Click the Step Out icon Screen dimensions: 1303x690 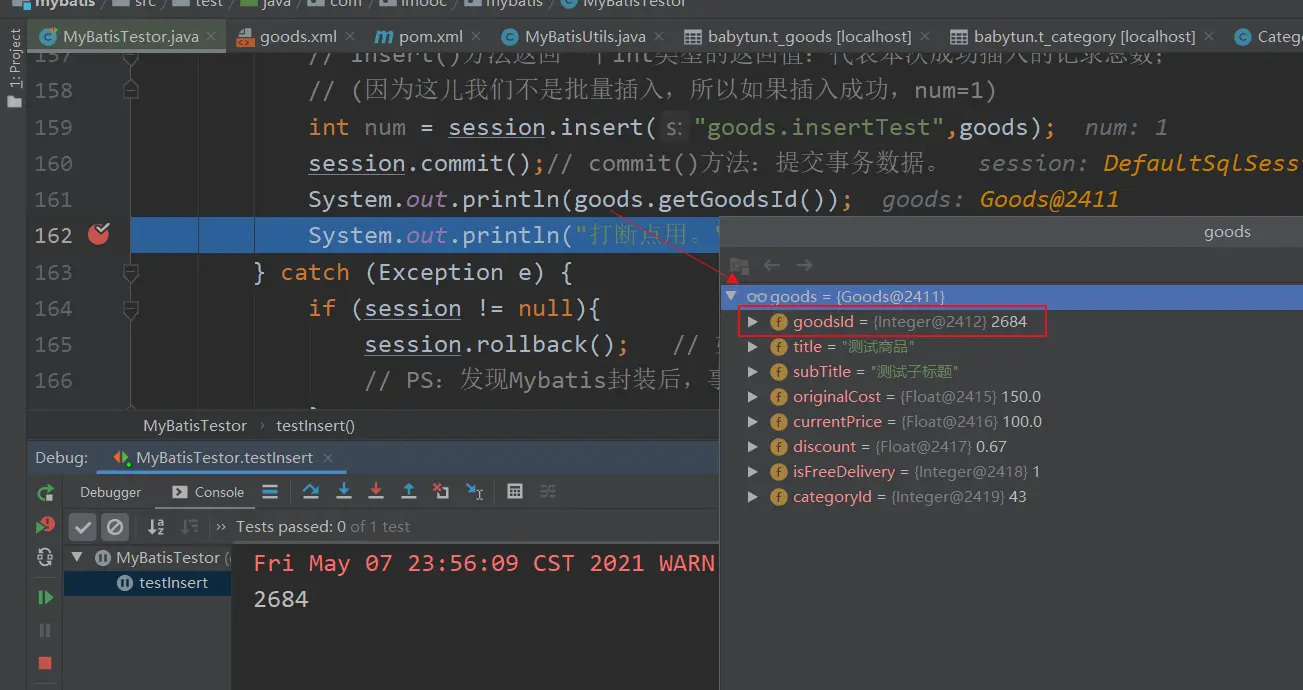click(408, 491)
